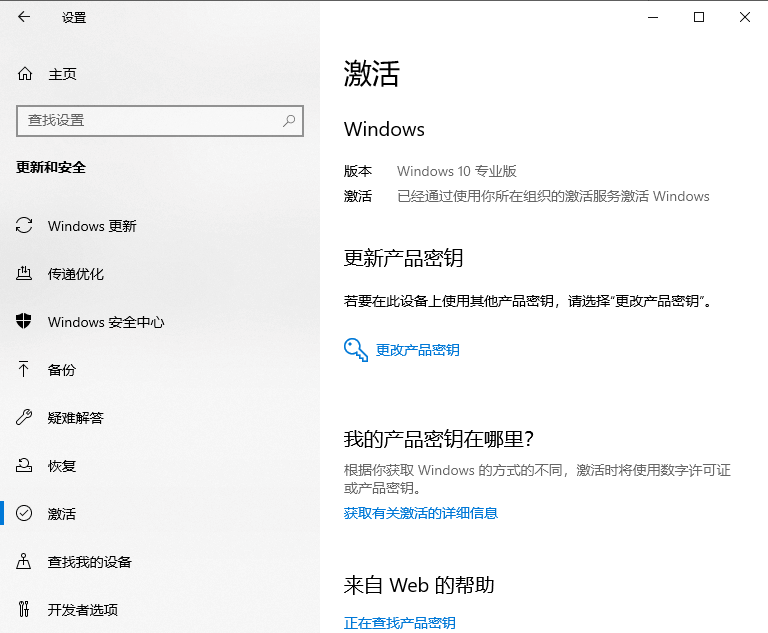768x633 pixels.
Task: Click the 设置 window title text
Action: (x=74, y=18)
